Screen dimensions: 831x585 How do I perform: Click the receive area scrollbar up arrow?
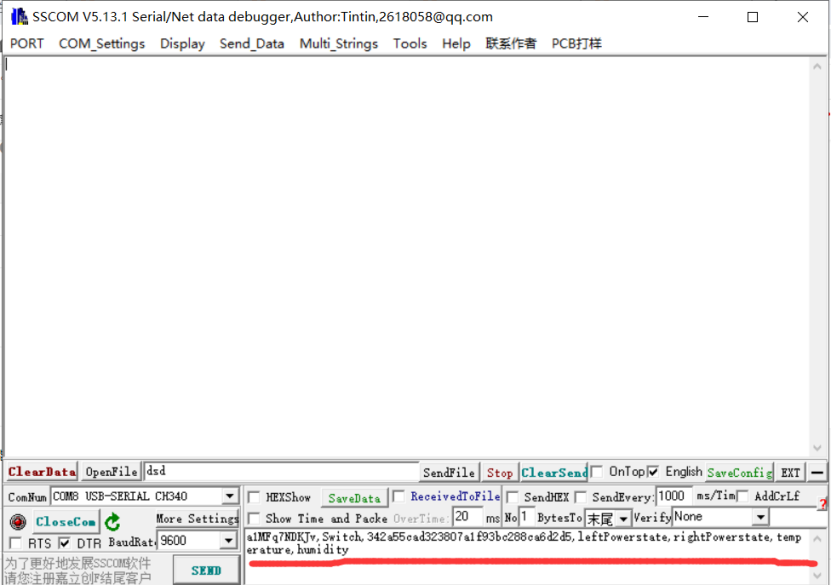[x=817, y=67]
